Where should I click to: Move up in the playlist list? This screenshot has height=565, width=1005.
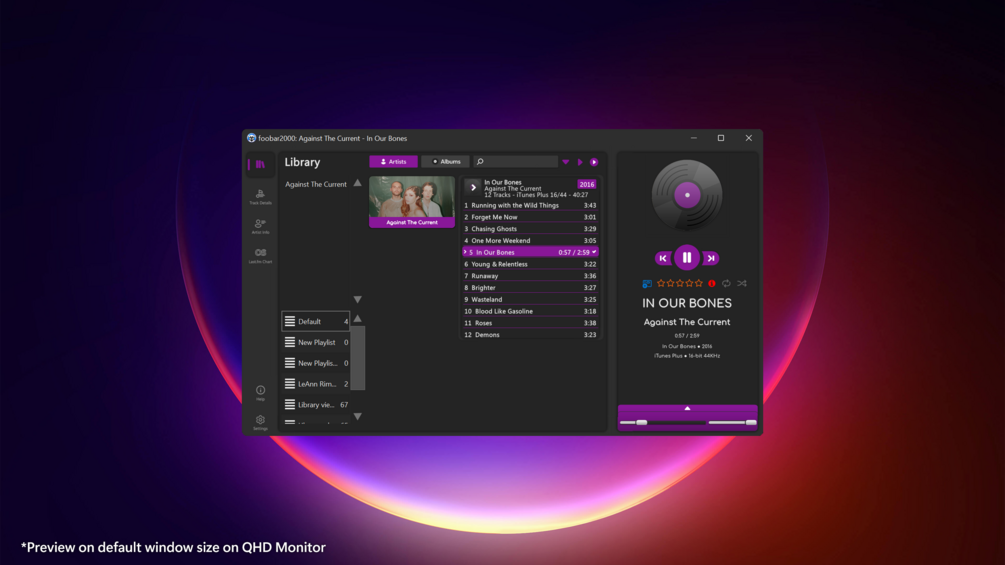point(358,318)
